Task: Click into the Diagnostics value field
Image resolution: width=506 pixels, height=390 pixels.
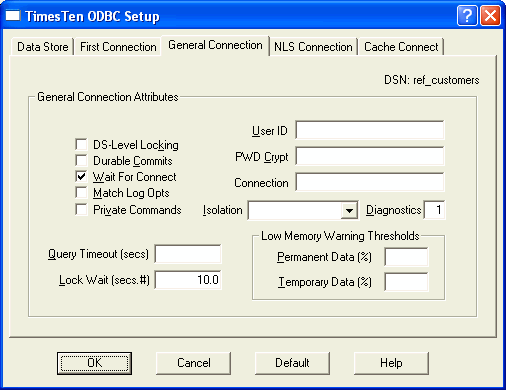Action: click(434, 210)
